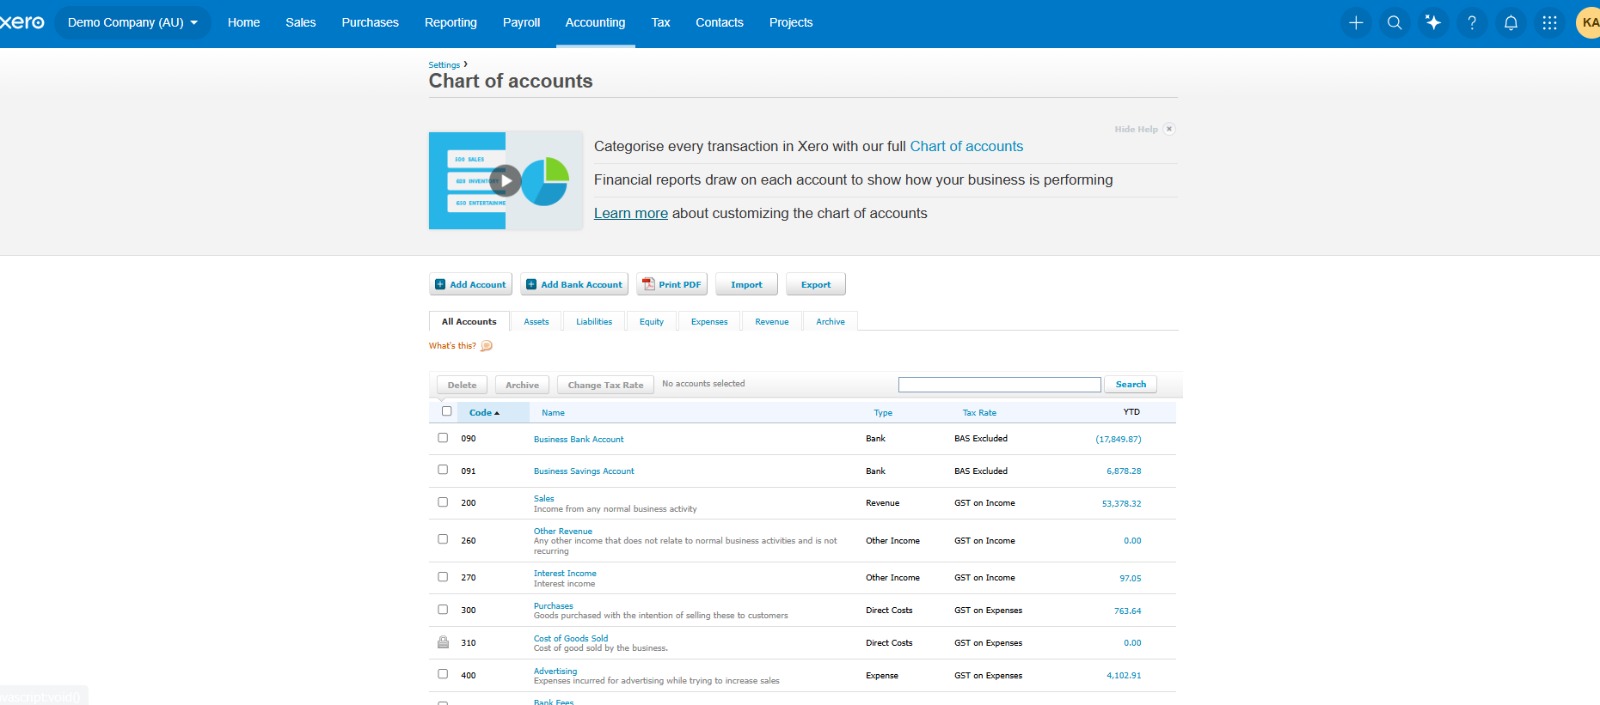Click the Xero logo

pyautogui.click(x=22, y=22)
